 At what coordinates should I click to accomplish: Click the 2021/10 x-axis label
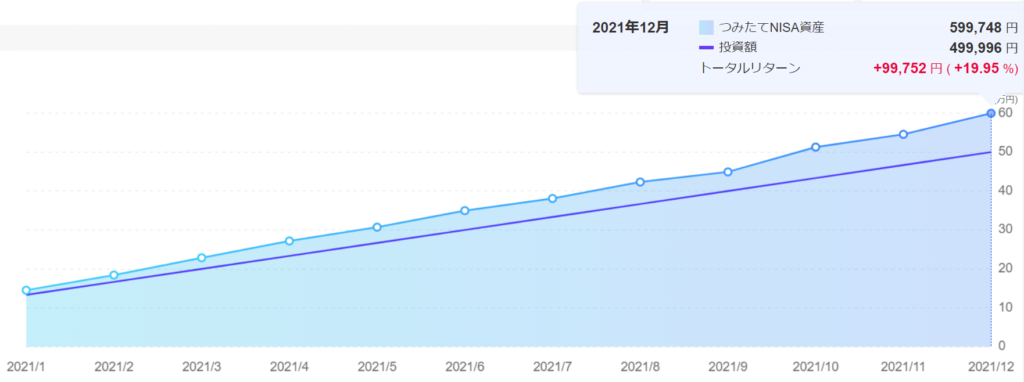pos(816,367)
